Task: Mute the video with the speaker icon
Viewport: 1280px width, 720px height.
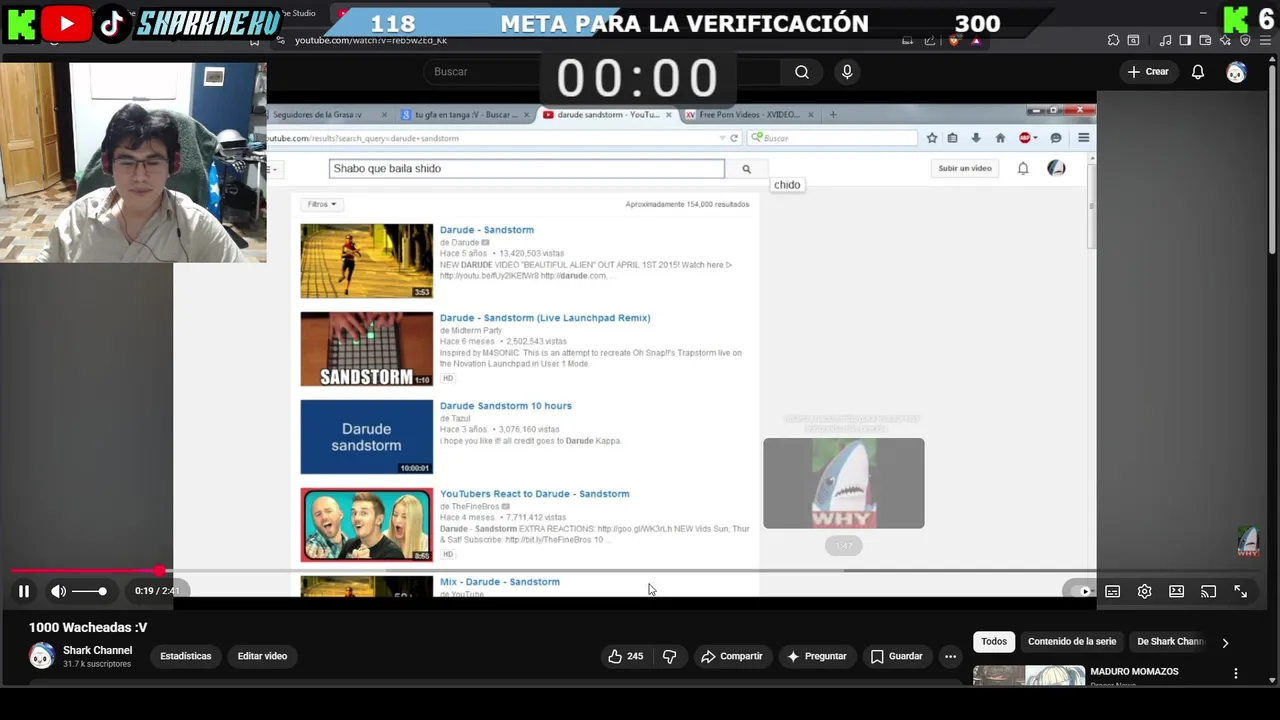Action: (x=59, y=591)
